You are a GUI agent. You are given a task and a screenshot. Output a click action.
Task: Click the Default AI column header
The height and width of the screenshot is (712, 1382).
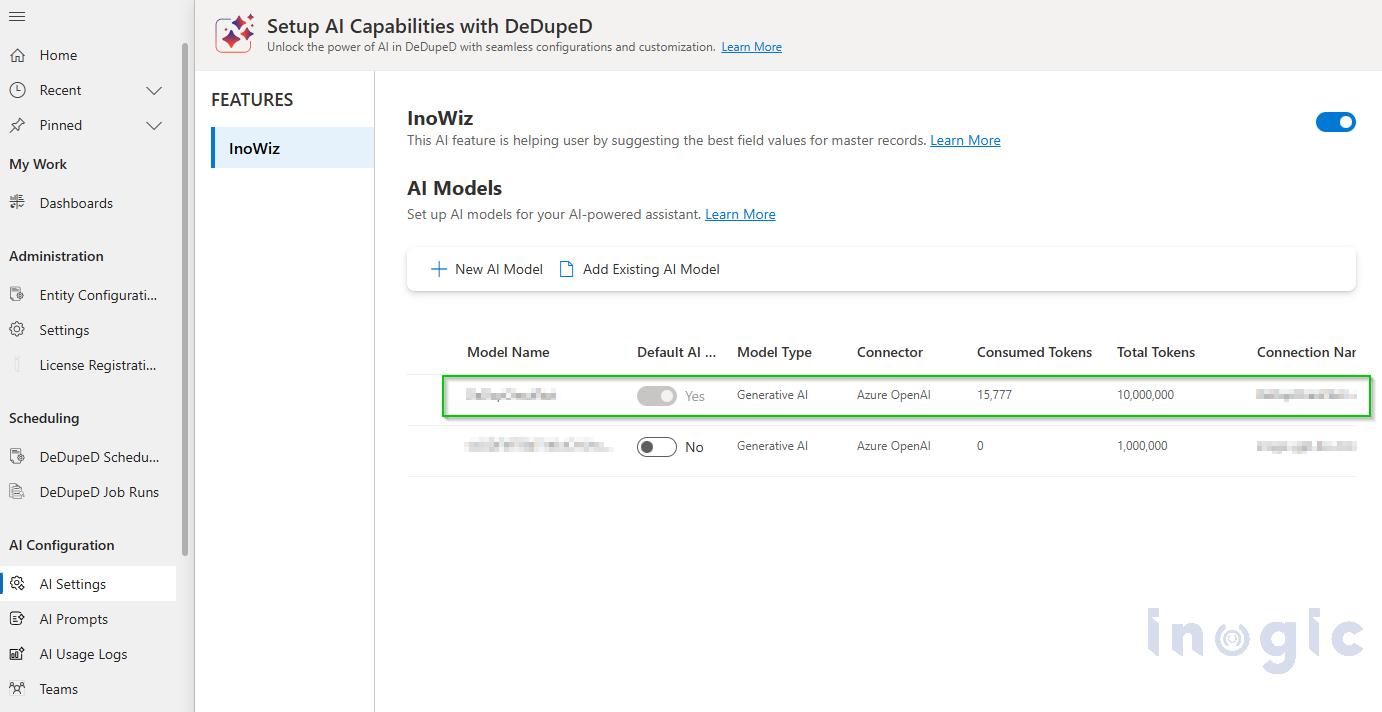(x=677, y=352)
